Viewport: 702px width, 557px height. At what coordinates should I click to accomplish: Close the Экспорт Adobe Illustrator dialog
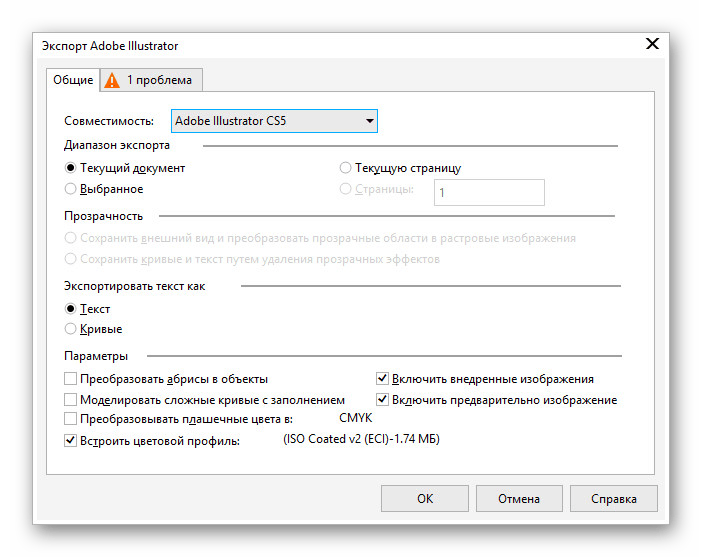click(652, 44)
